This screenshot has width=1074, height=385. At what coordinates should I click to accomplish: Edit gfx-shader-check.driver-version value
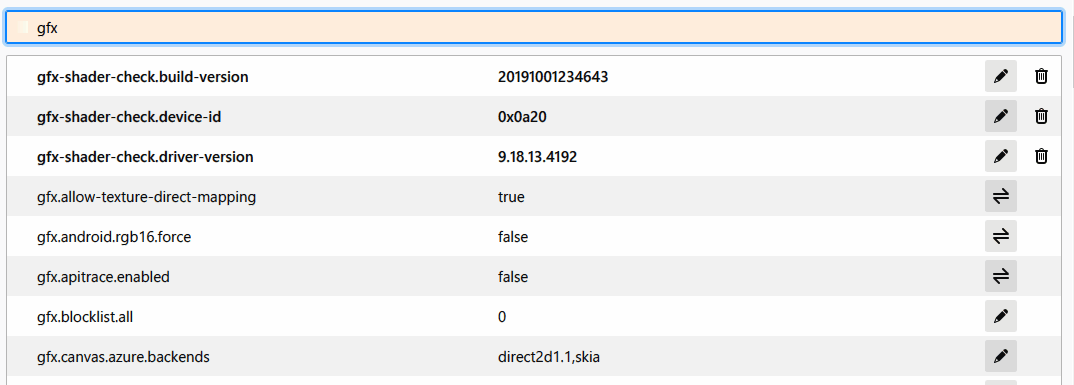coord(1001,156)
